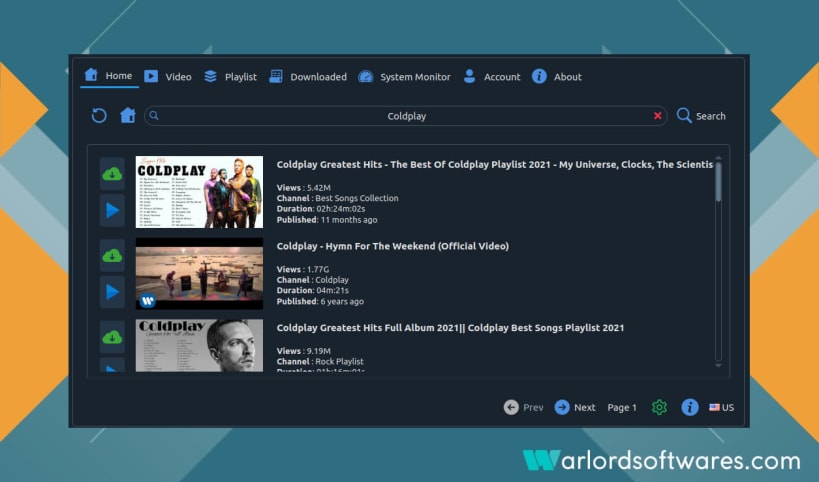Switch to the Video tab
This screenshot has width=819, height=482.
(168, 77)
